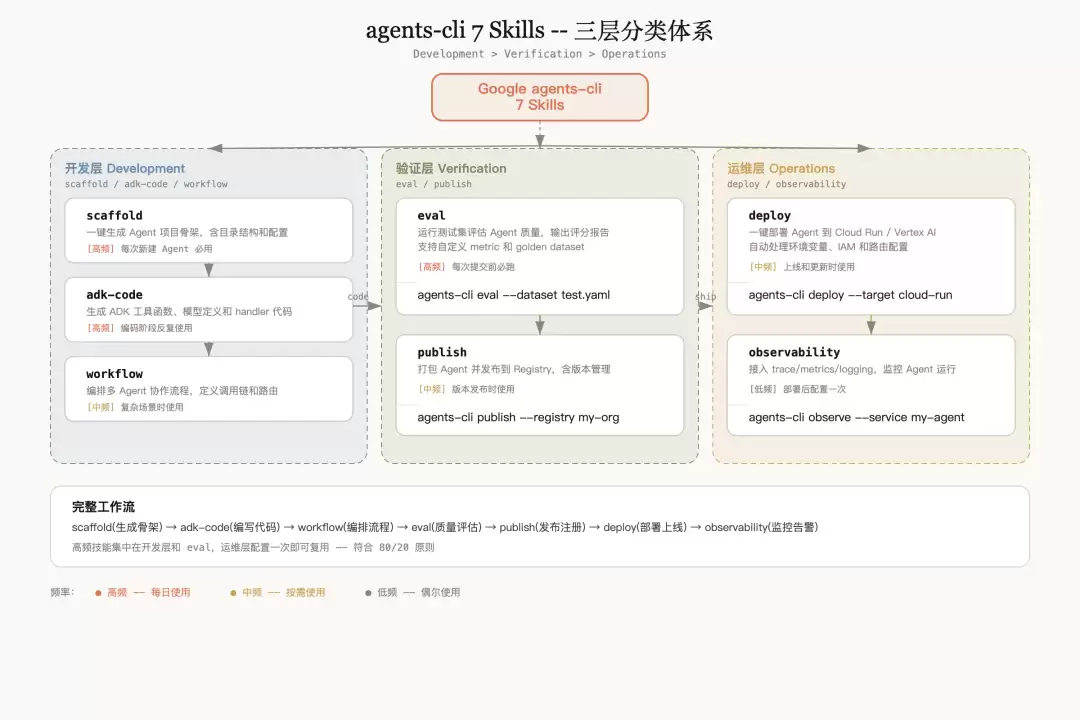Click the "[中频] 复杂场景时使用" tag
The height and width of the screenshot is (720, 1080).
click(135, 407)
